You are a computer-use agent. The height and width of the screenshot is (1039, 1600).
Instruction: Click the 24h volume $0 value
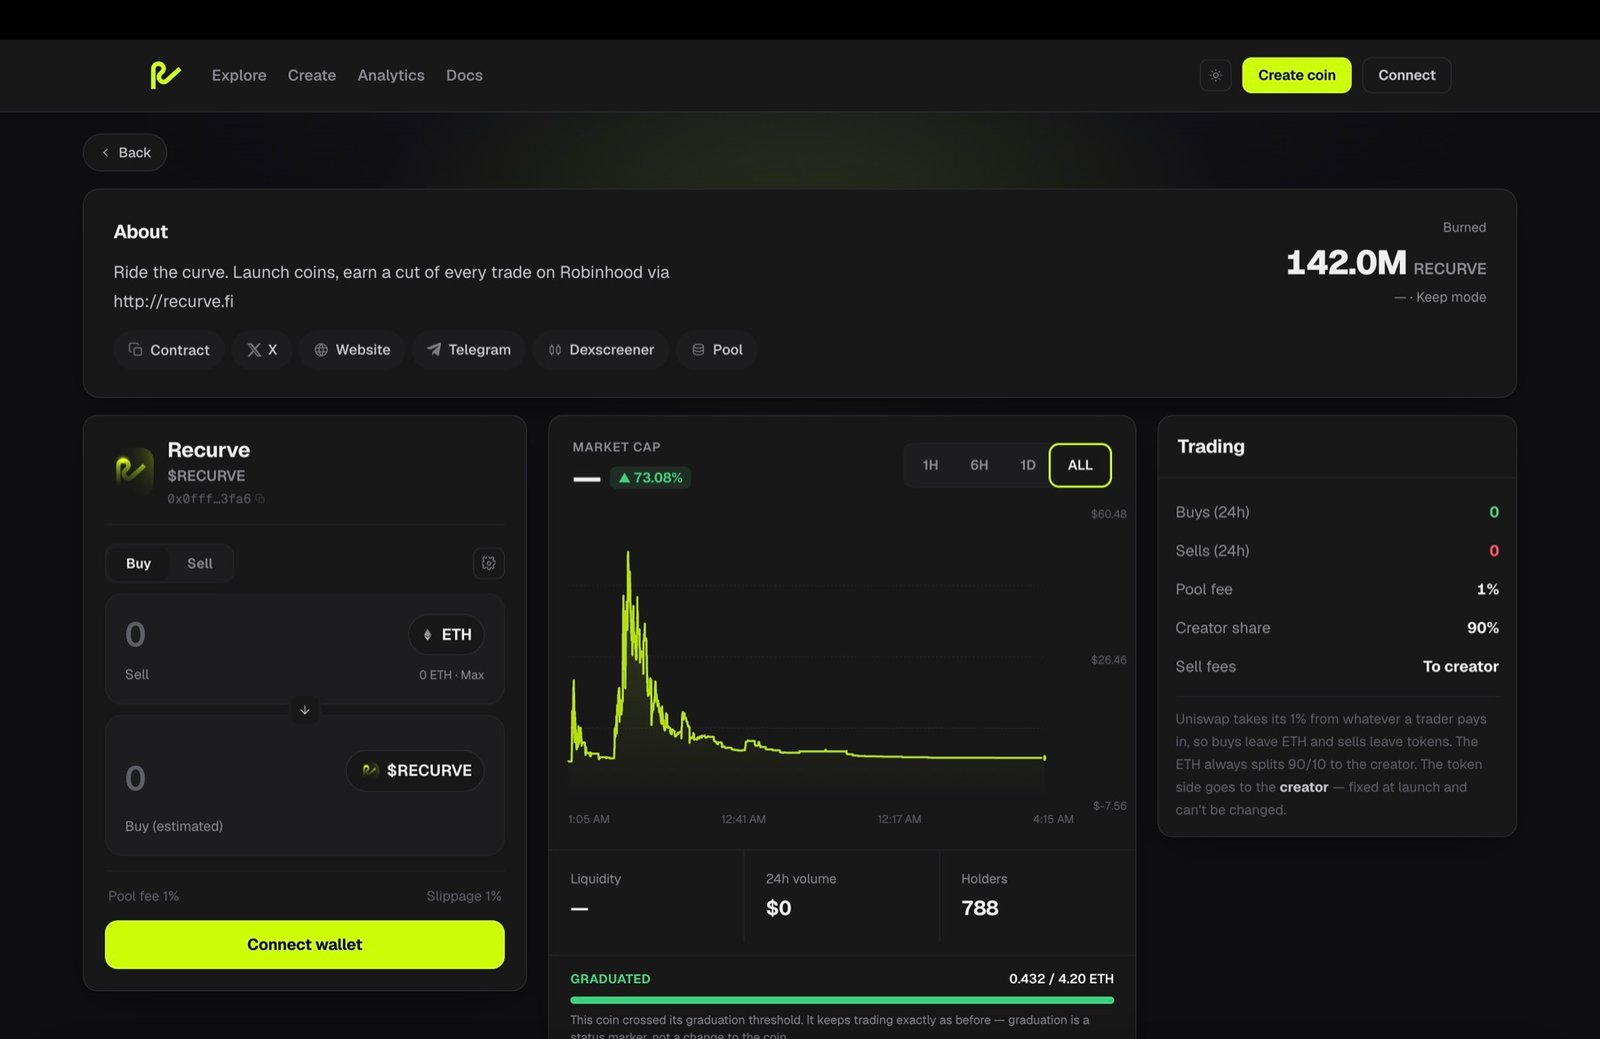click(778, 908)
